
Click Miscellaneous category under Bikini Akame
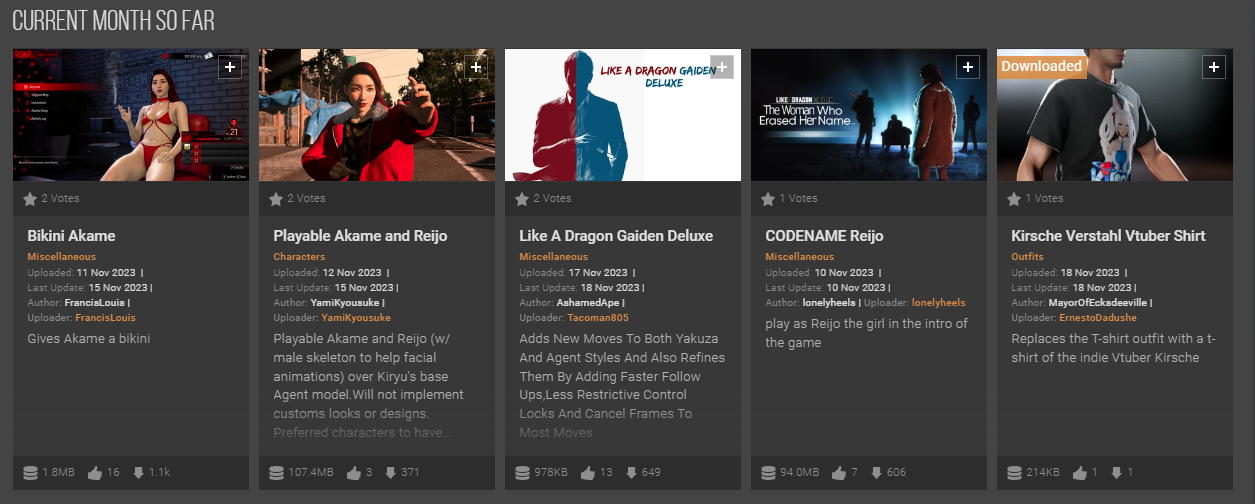[x=61, y=257]
